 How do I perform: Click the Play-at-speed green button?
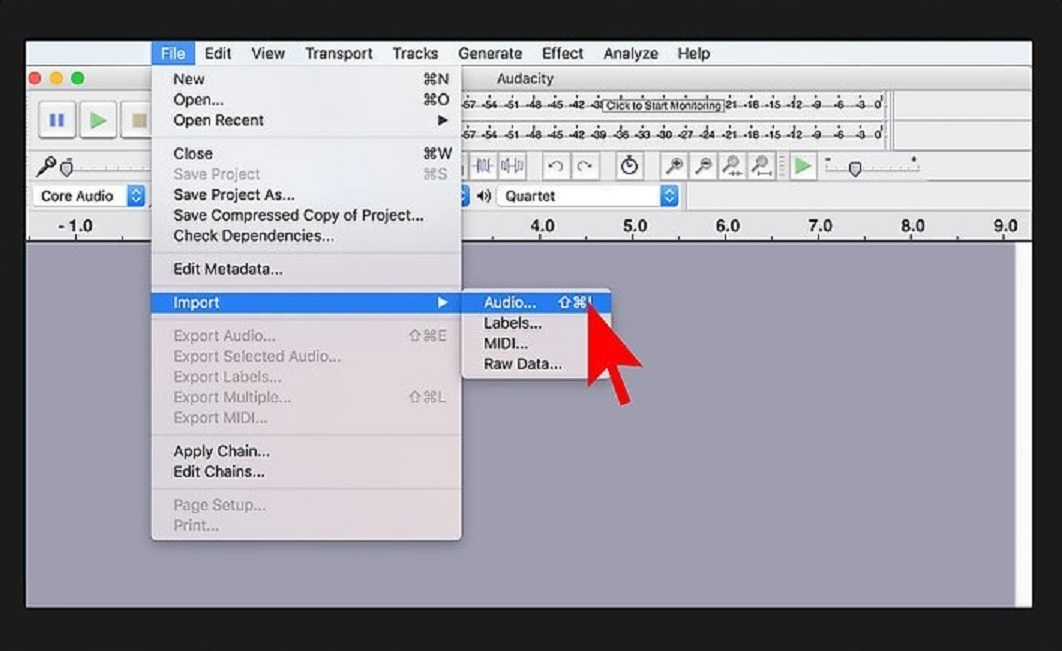(x=803, y=165)
